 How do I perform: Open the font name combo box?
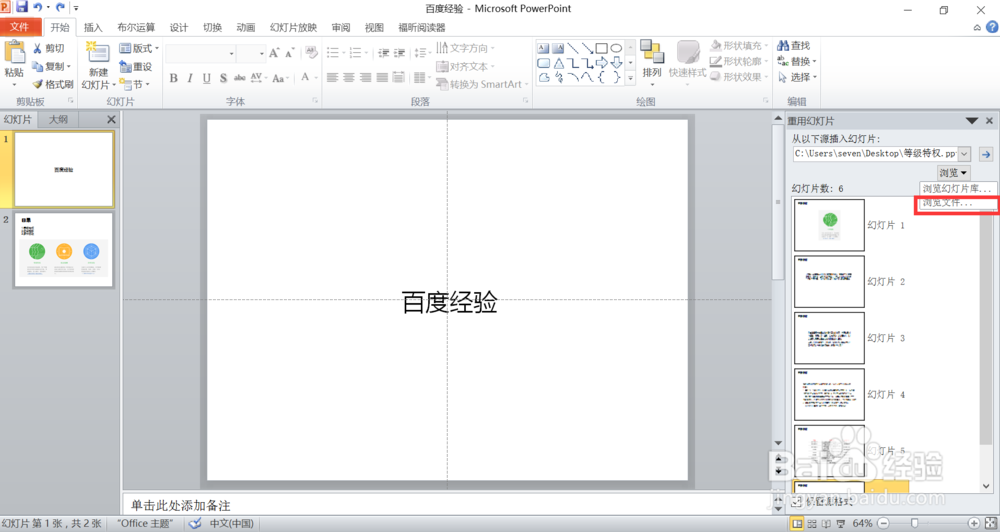pyautogui.click(x=200, y=54)
